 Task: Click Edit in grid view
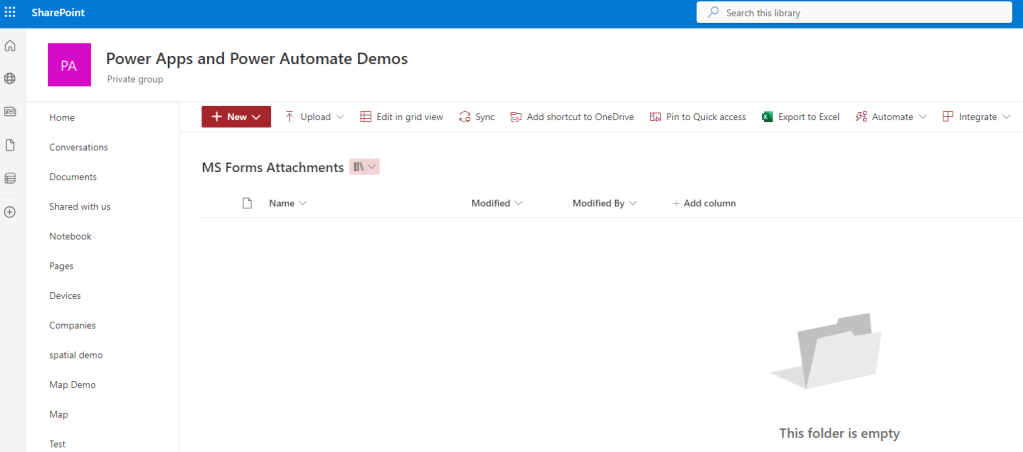[x=401, y=117]
